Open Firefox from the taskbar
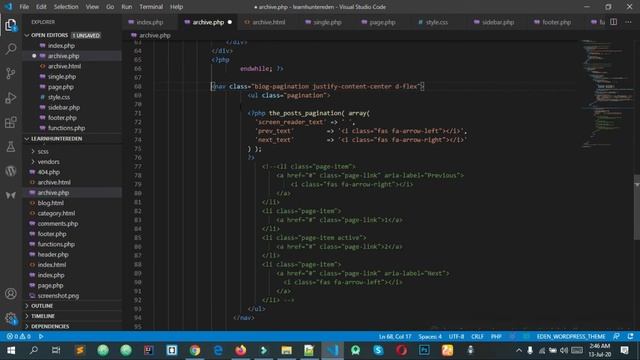Viewport: 640px width, 360px height. (x=241, y=350)
